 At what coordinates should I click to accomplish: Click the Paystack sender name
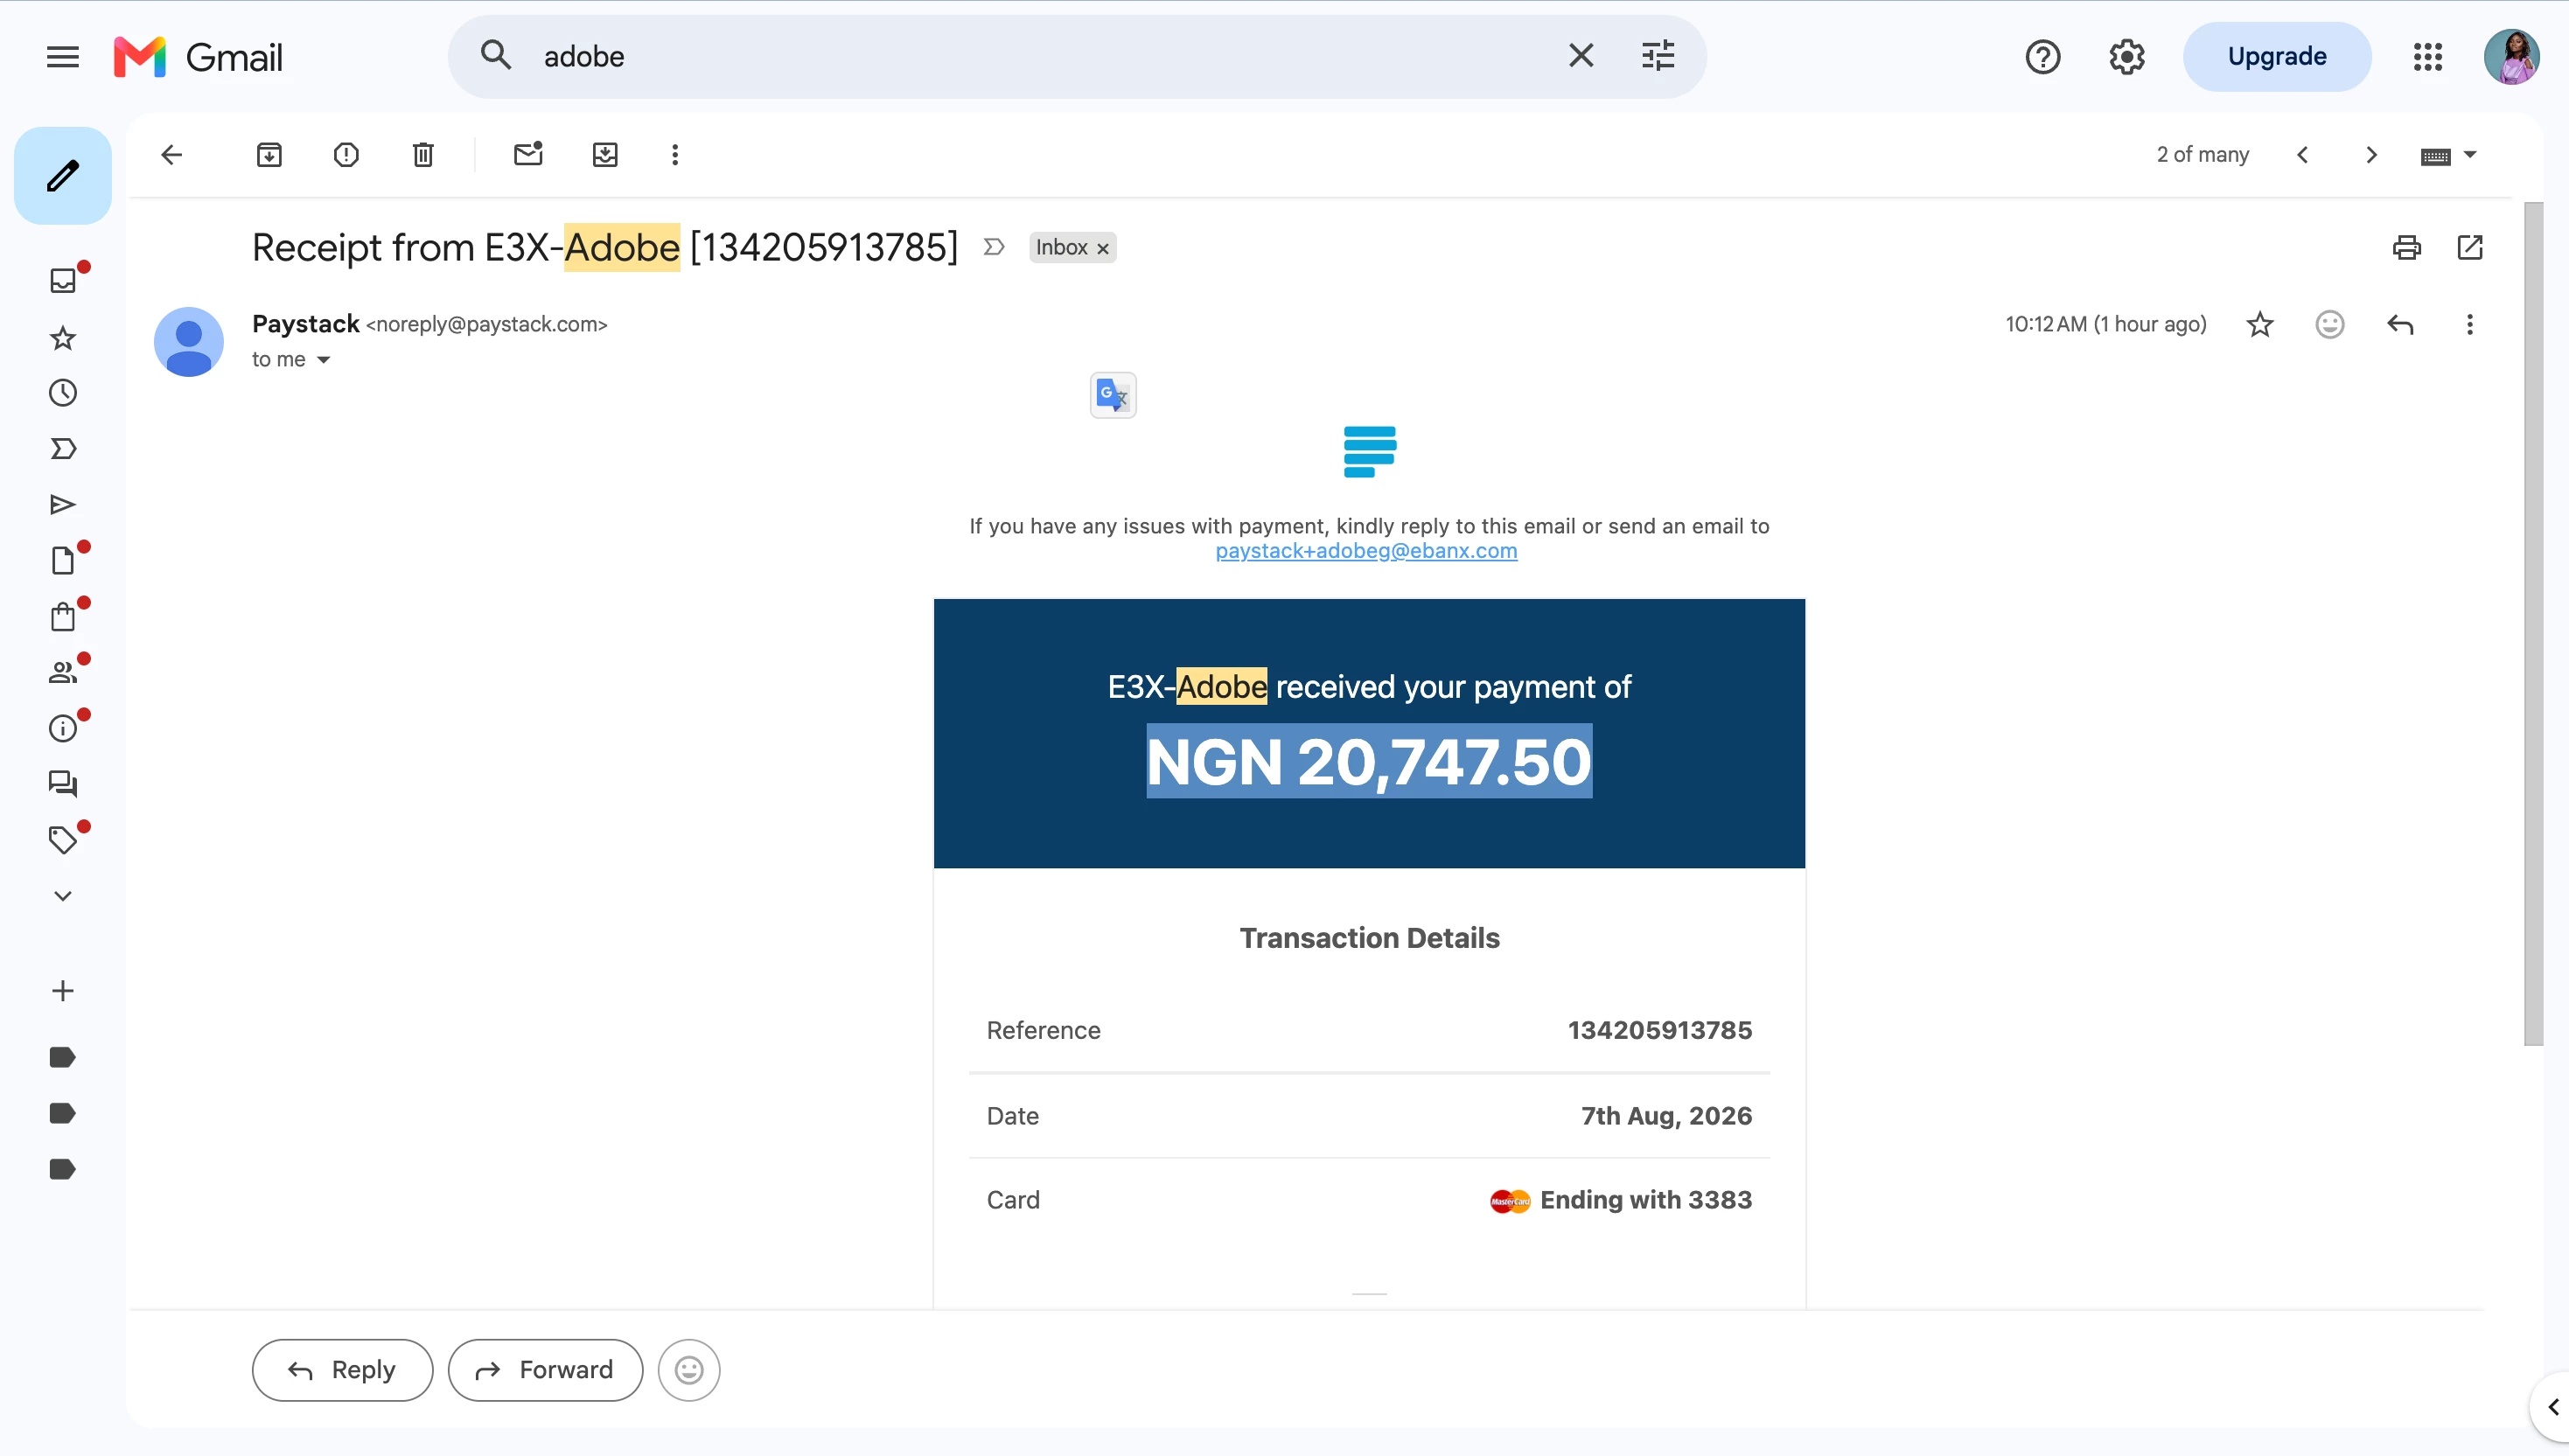pyautogui.click(x=305, y=324)
